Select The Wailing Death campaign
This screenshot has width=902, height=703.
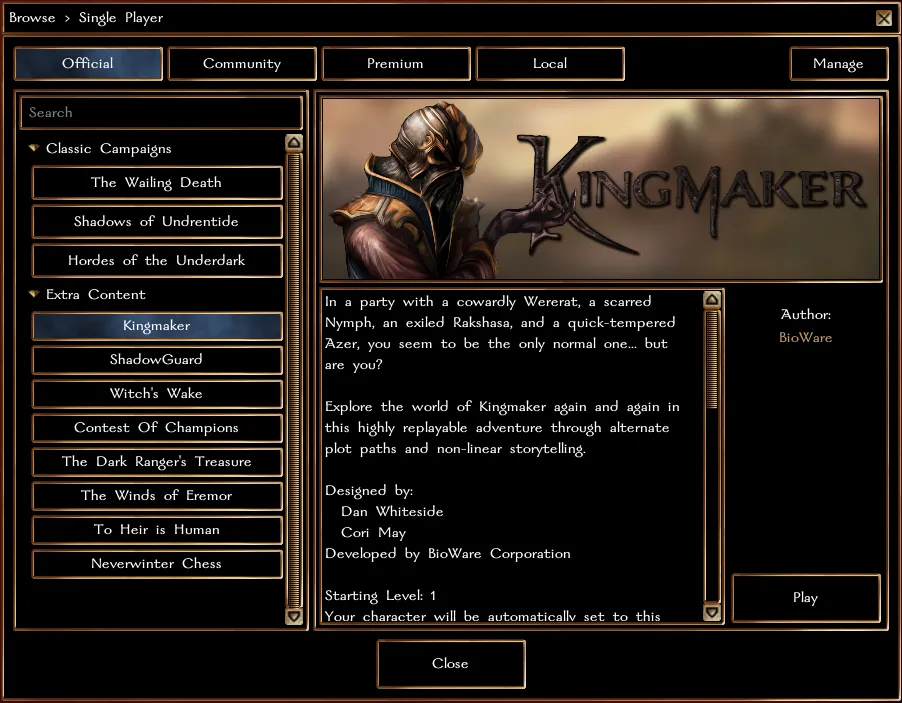click(x=157, y=183)
